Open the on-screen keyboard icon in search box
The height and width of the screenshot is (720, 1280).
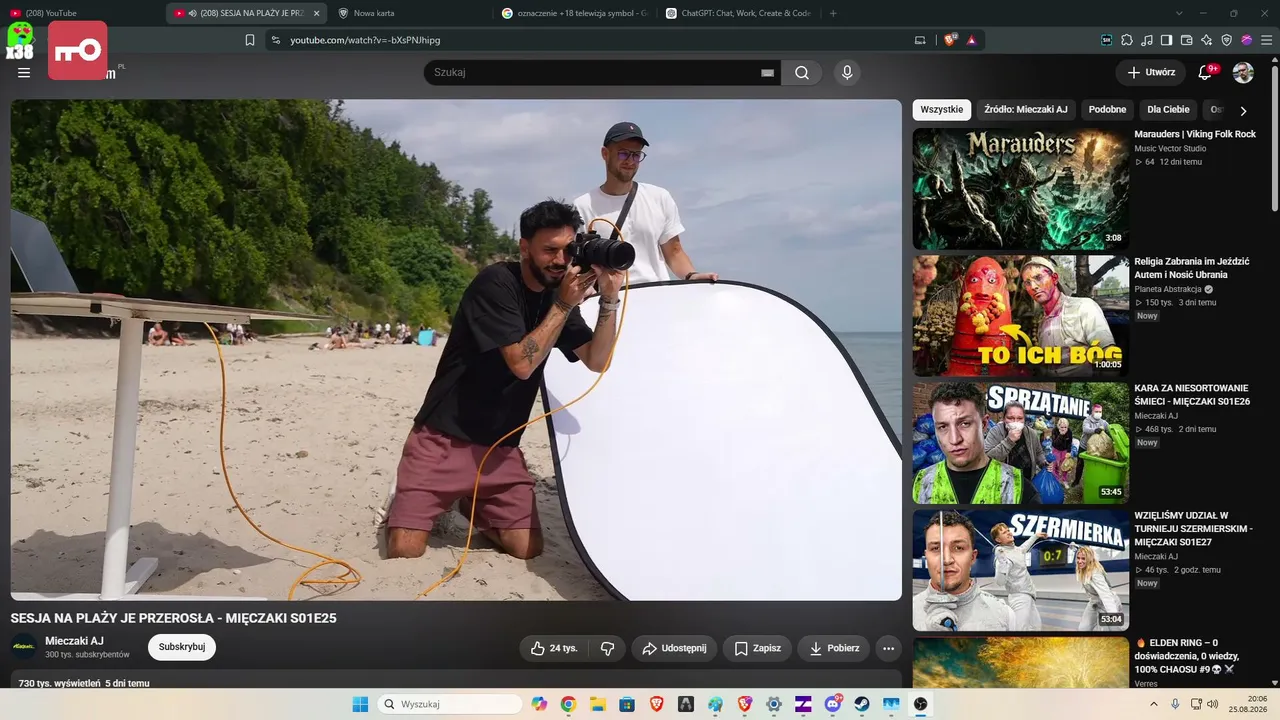click(768, 73)
